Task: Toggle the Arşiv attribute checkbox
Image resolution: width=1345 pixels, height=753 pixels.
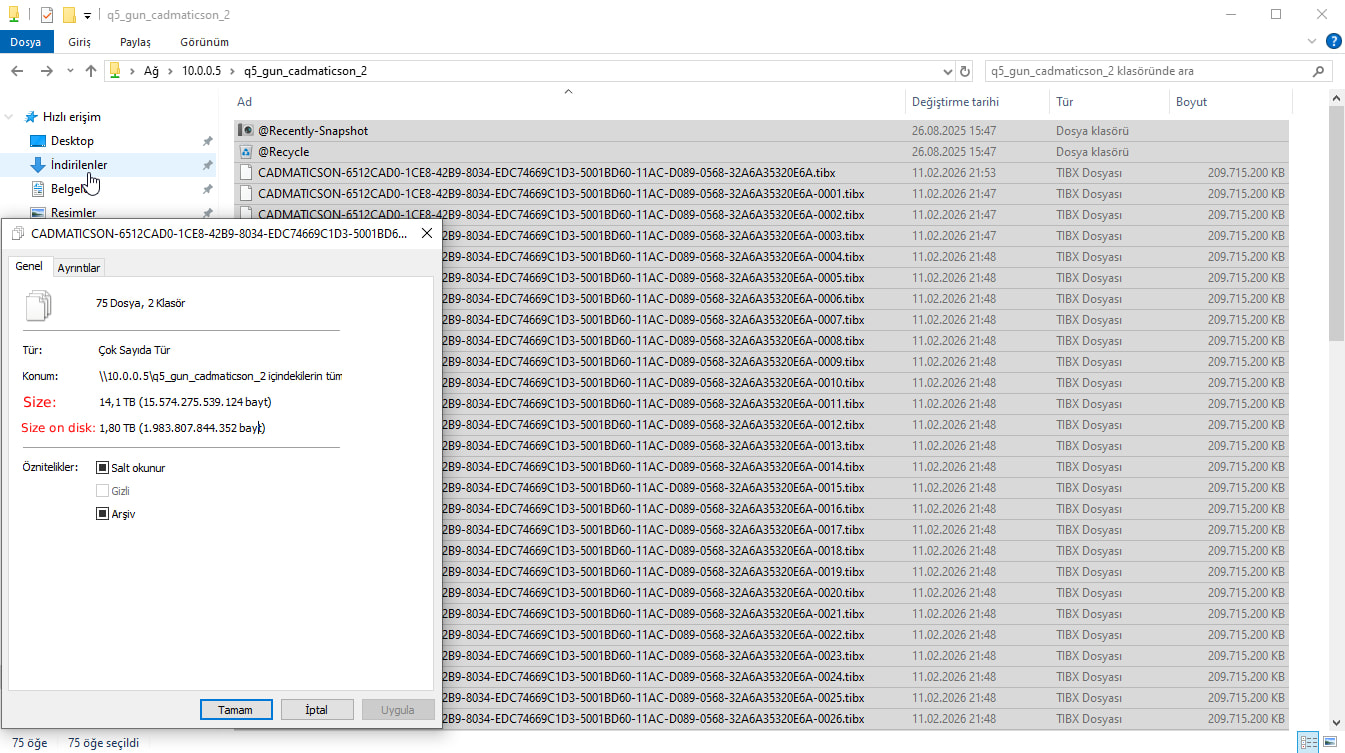Action: (x=102, y=514)
